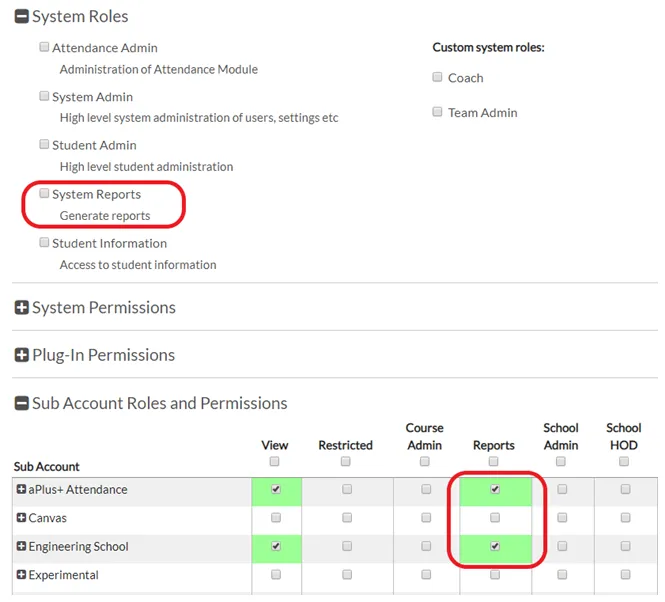Check Restricted for Canvas row
This screenshot has height=602, width=665.
pyautogui.click(x=347, y=518)
